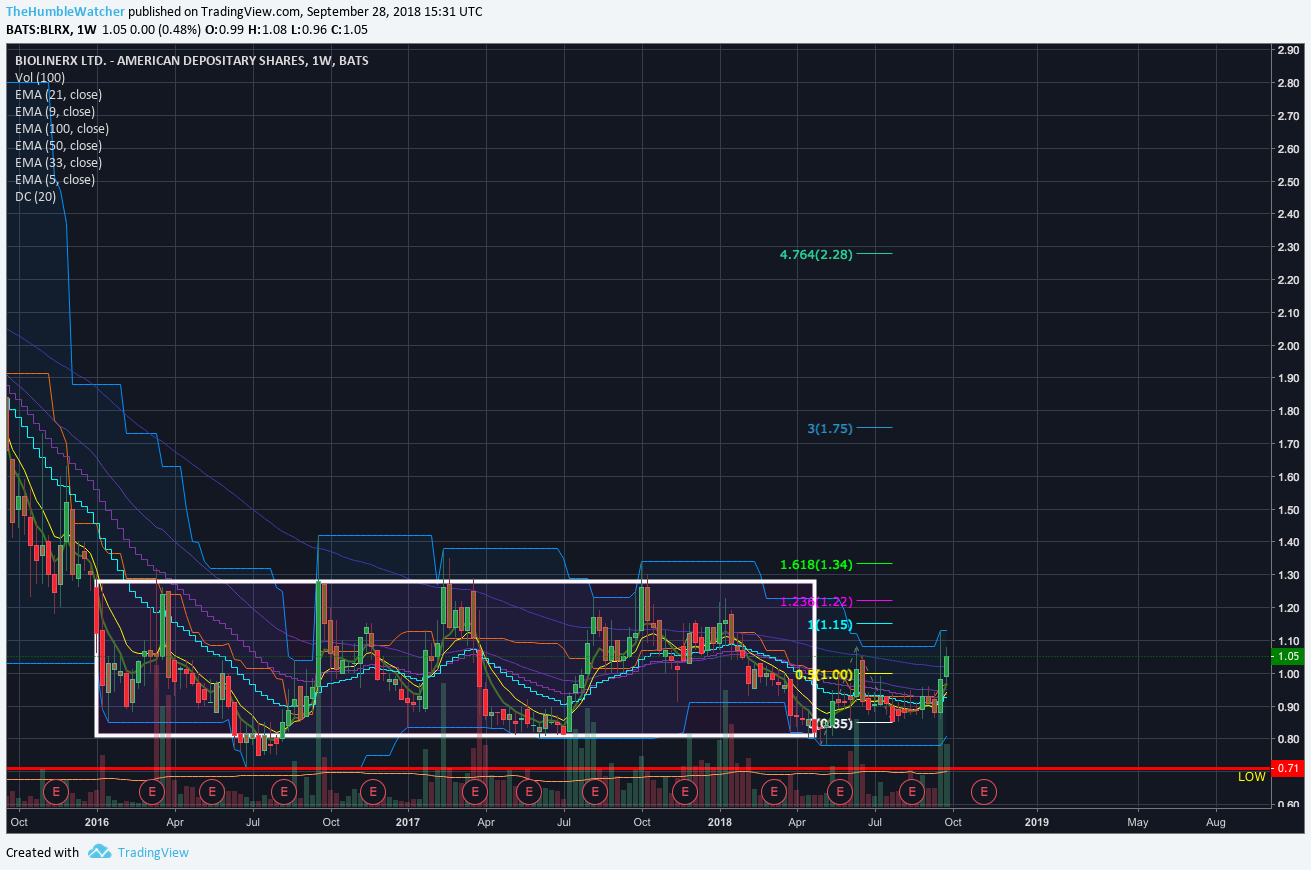
Task: Click the 3(1.75) Fibonacci level label
Action: click(829, 429)
